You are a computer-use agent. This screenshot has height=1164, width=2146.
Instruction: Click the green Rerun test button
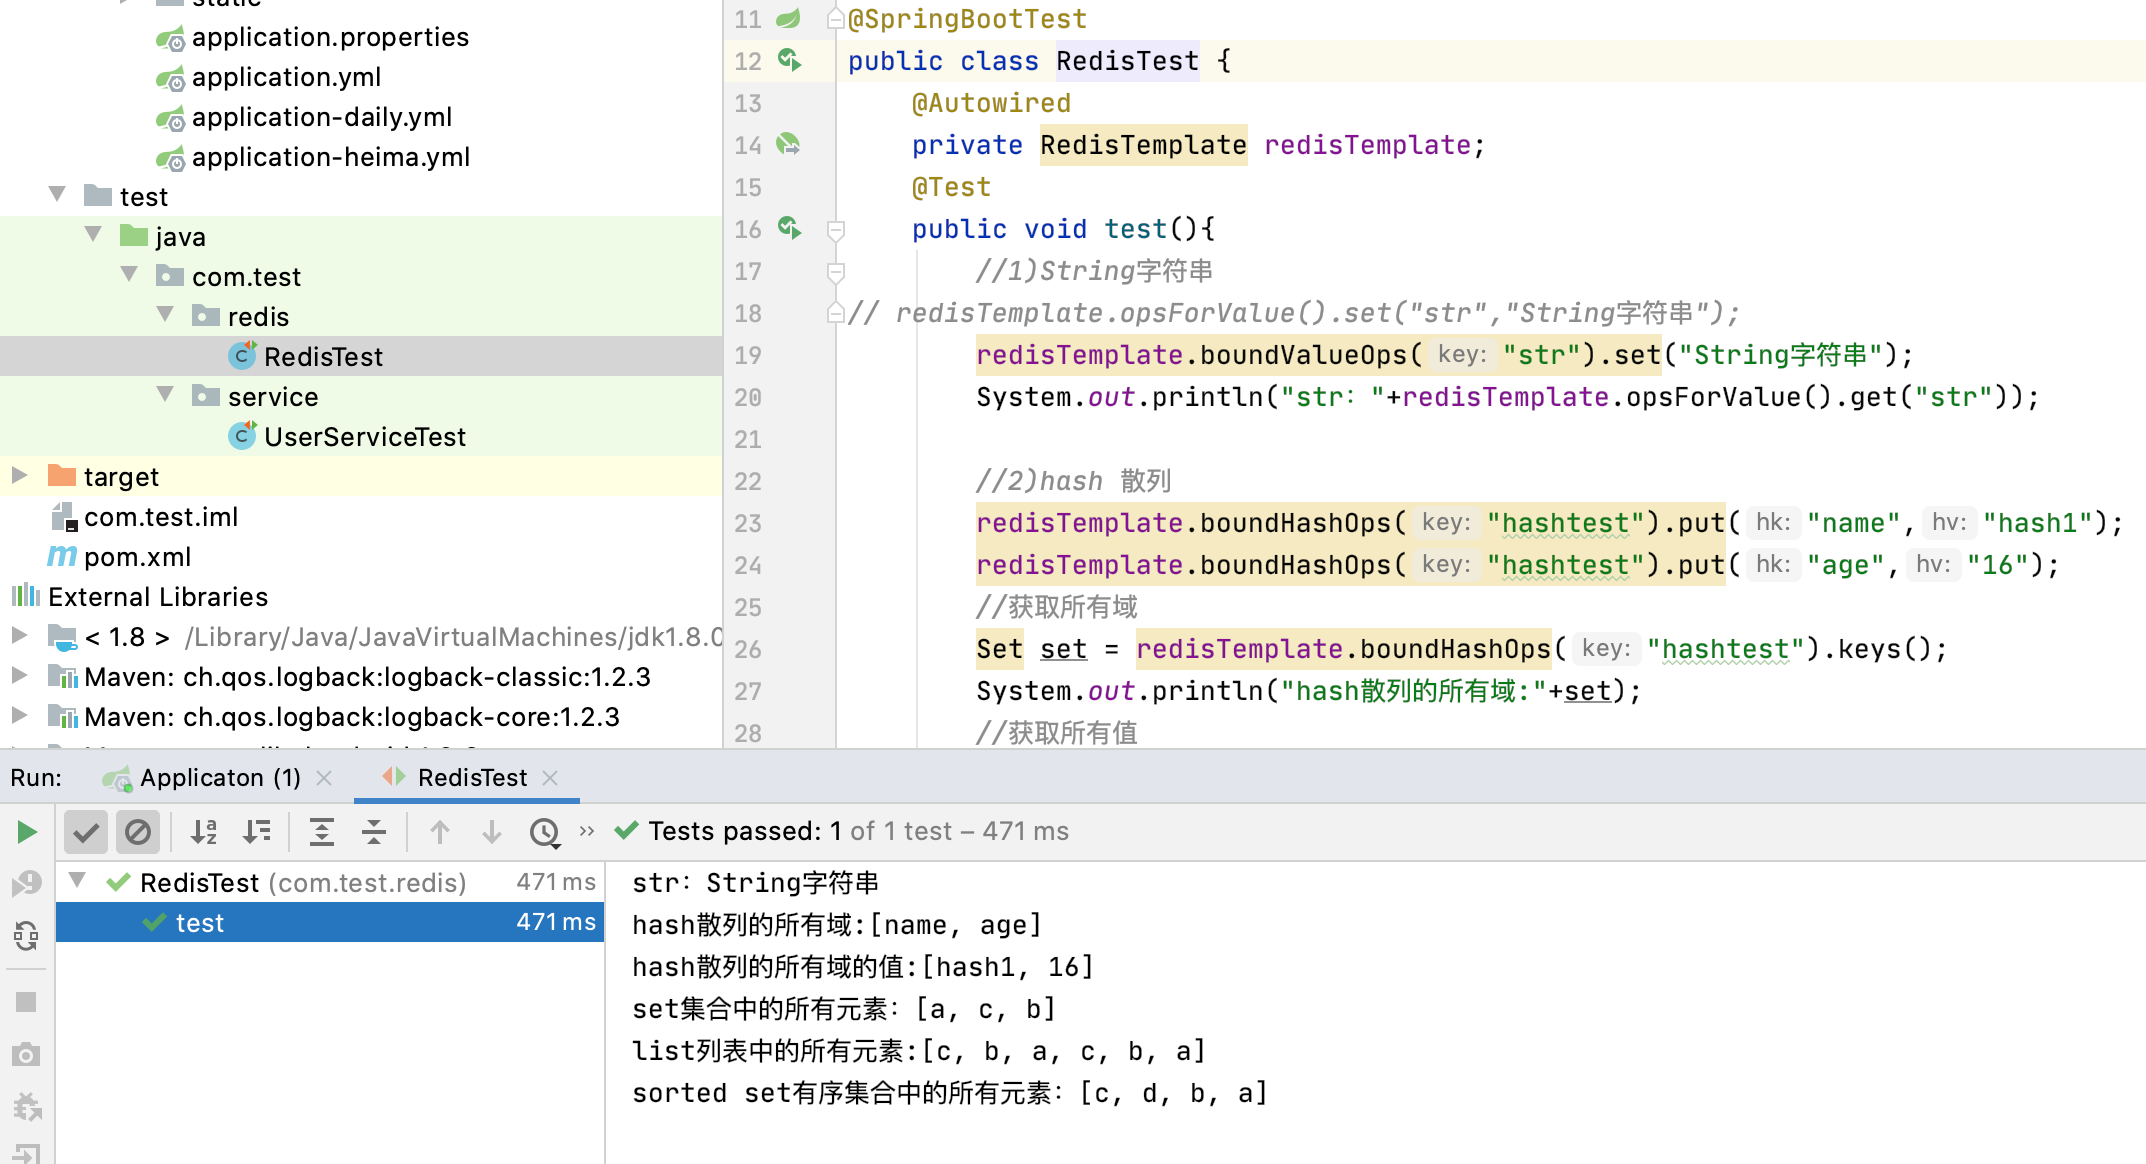(27, 832)
